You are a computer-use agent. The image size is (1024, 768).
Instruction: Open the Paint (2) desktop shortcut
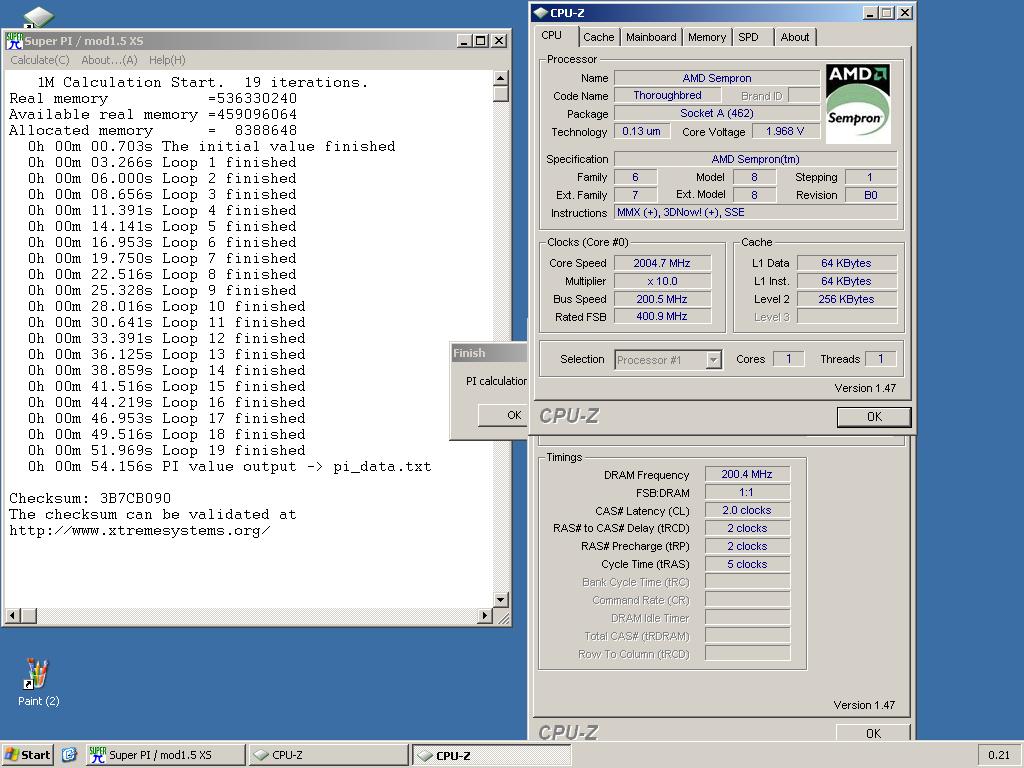[37, 682]
